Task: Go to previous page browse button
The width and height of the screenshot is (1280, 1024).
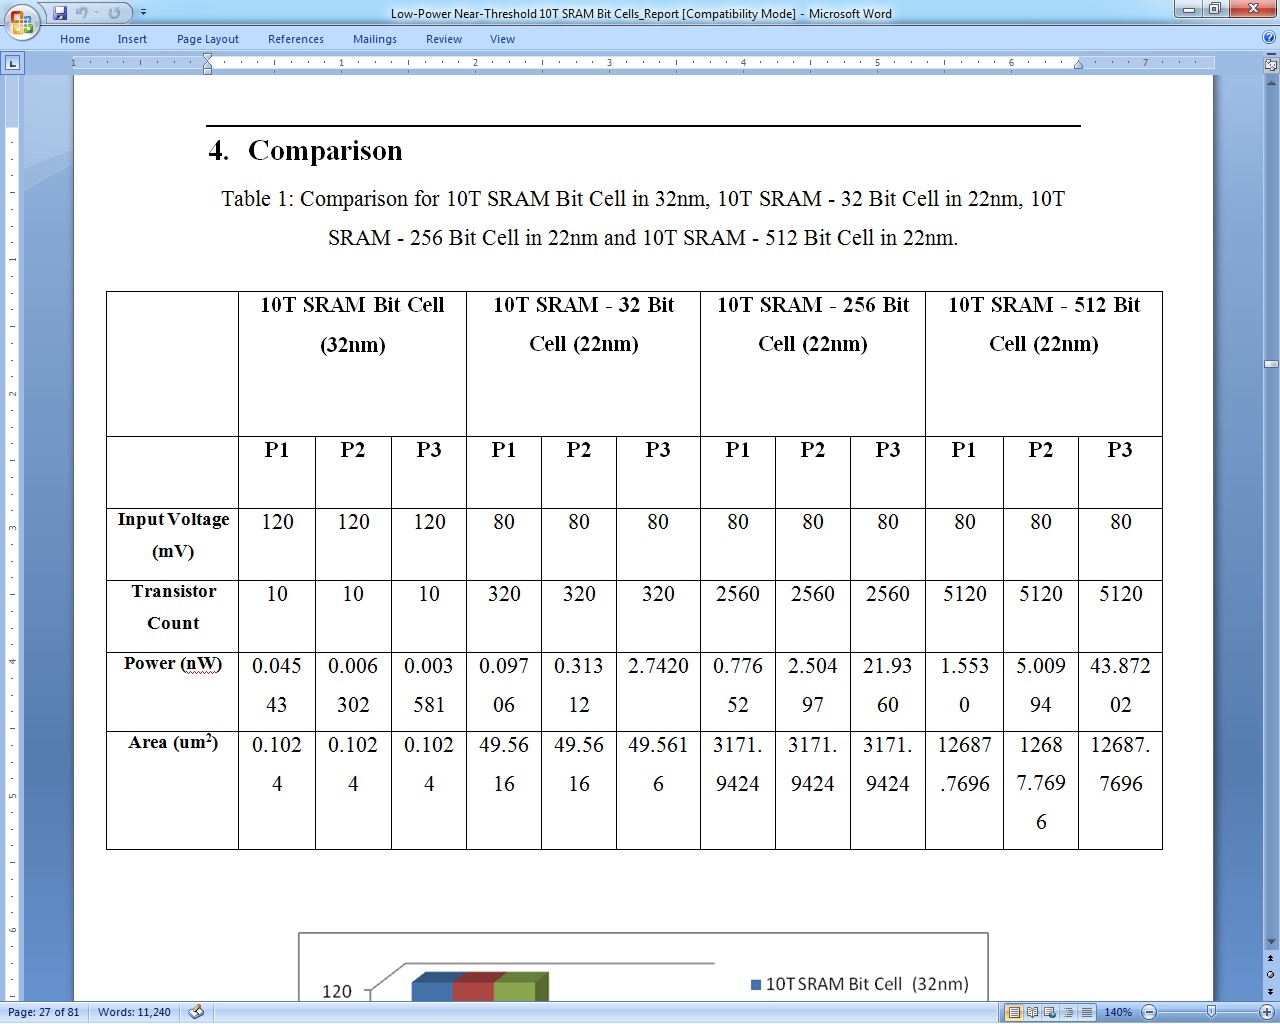Action: (x=1271, y=959)
